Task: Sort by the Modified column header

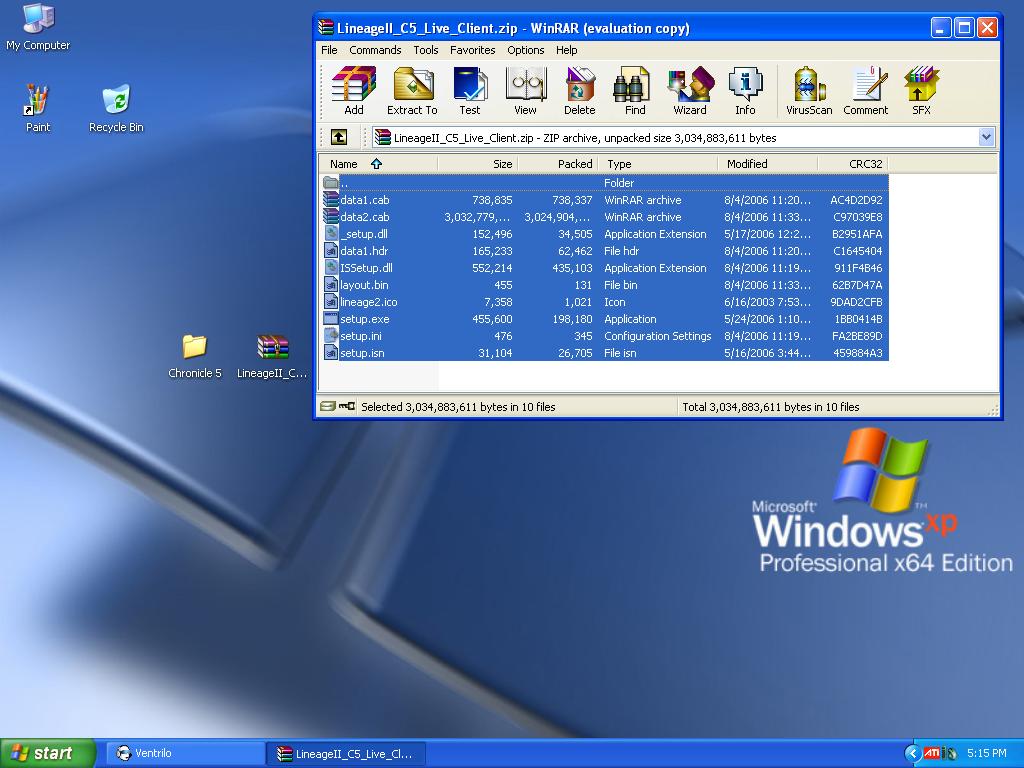Action: (767, 164)
